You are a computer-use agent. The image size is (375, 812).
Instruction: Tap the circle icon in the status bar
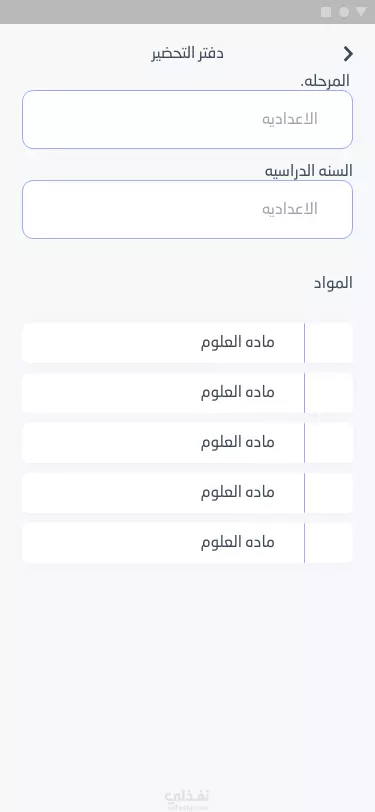click(344, 12)
